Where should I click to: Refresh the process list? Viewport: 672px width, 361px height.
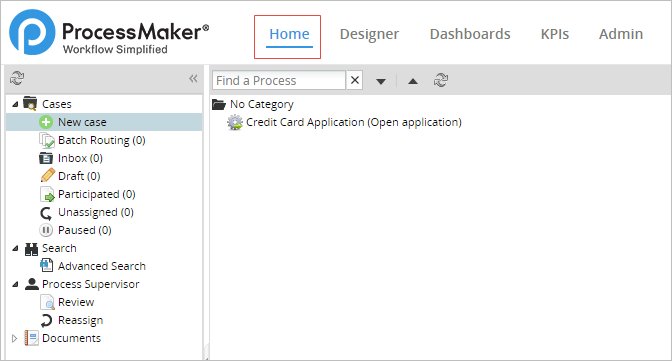(x=441, y=80)
